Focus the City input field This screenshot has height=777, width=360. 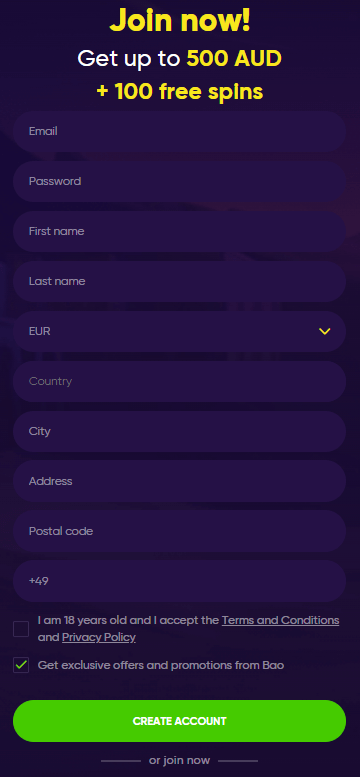pos(180,431)
